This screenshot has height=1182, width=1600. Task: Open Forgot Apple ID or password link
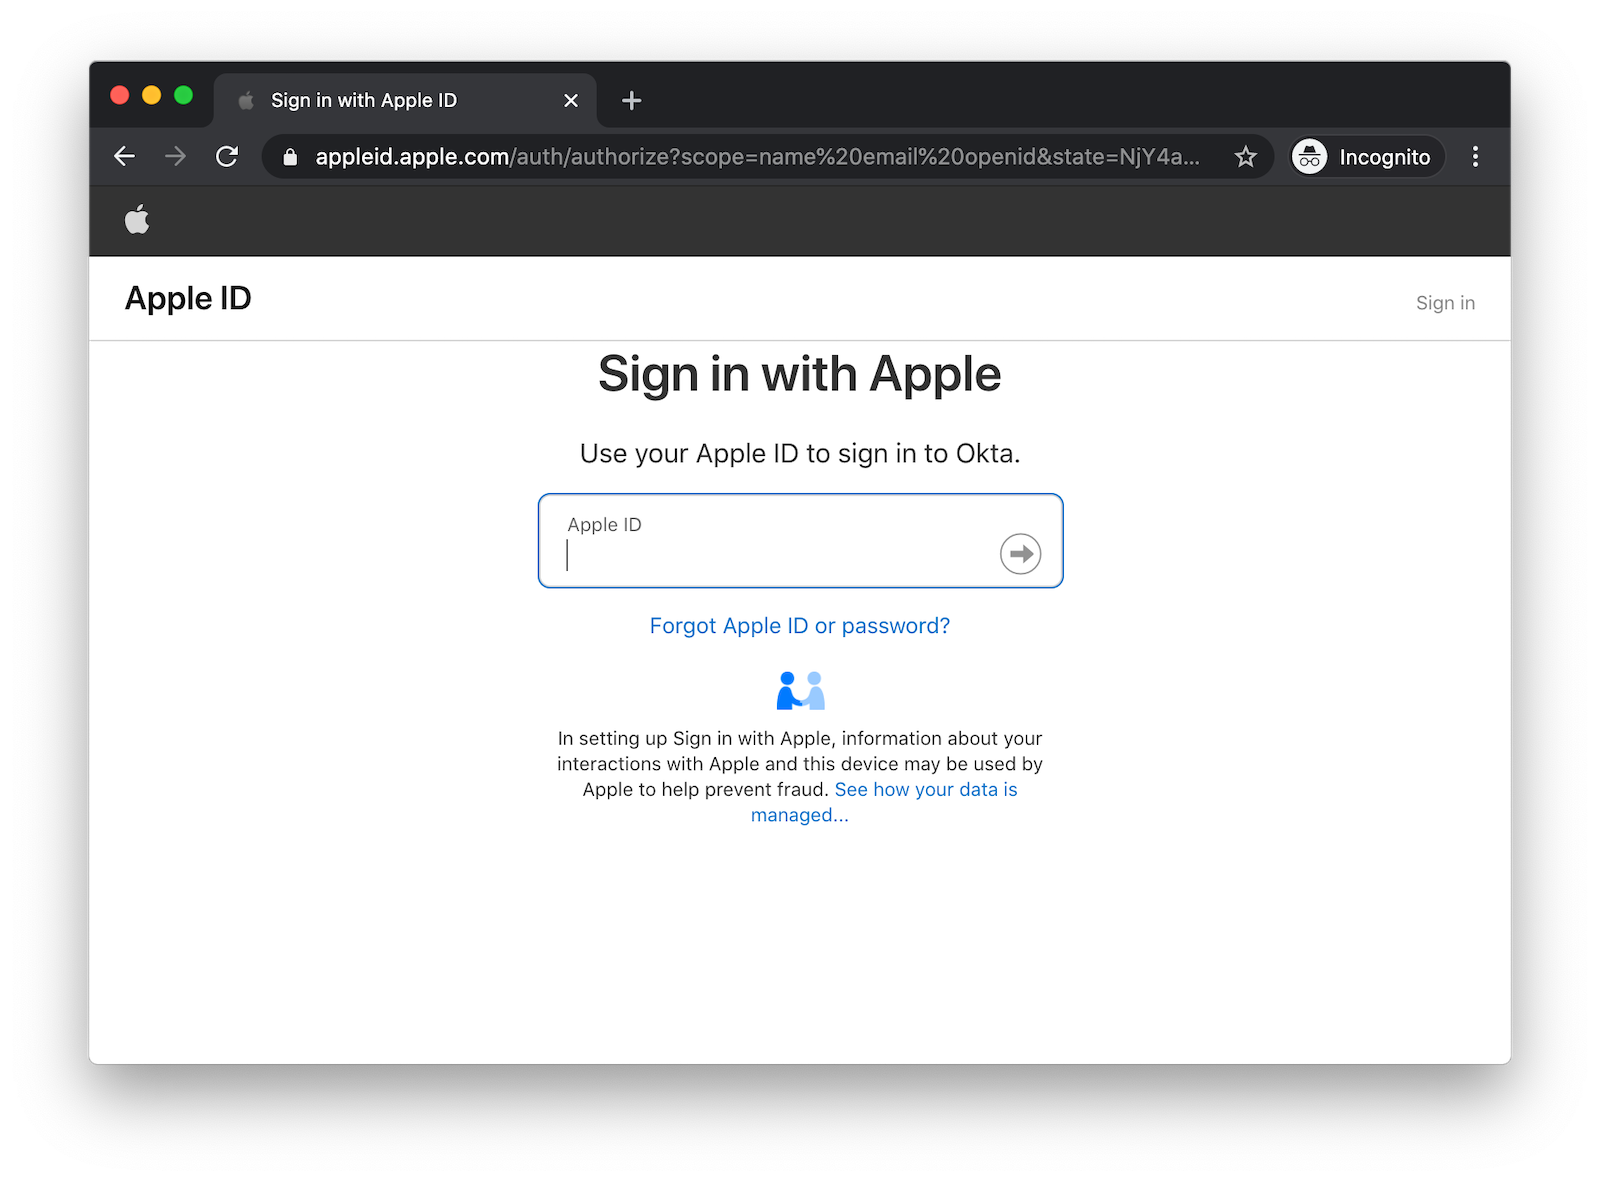(799, 626)
